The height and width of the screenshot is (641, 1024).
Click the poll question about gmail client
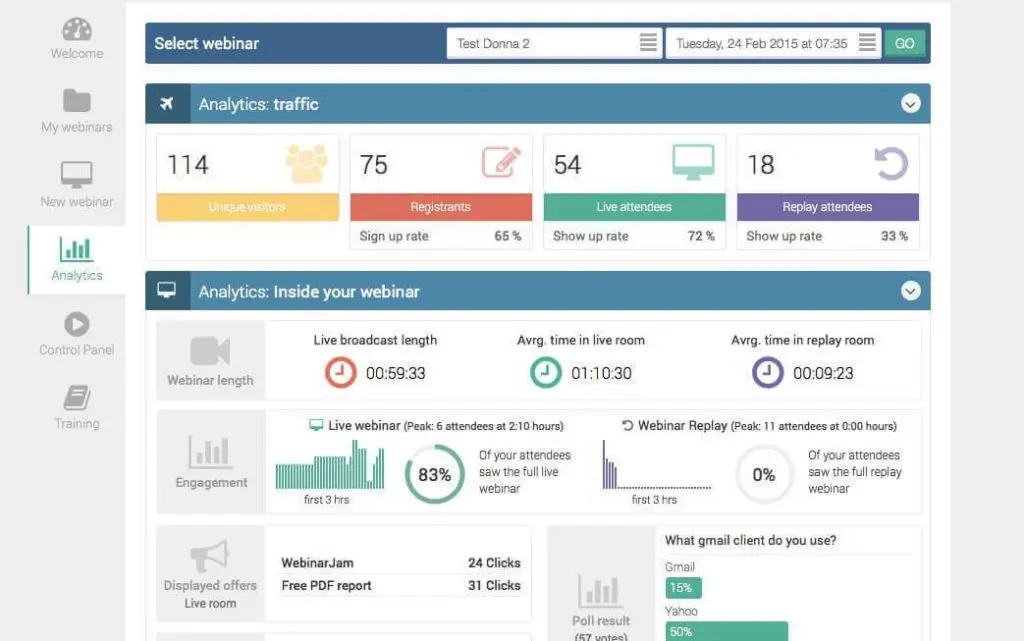pos(750,540)
